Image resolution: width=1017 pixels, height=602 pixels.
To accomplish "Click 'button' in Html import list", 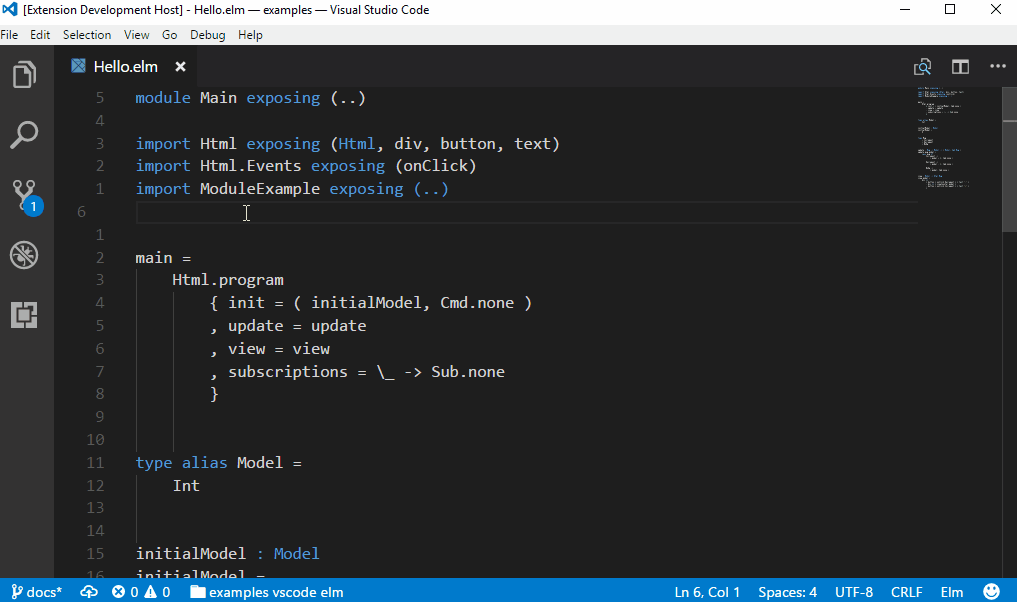I will pos(468,143).
